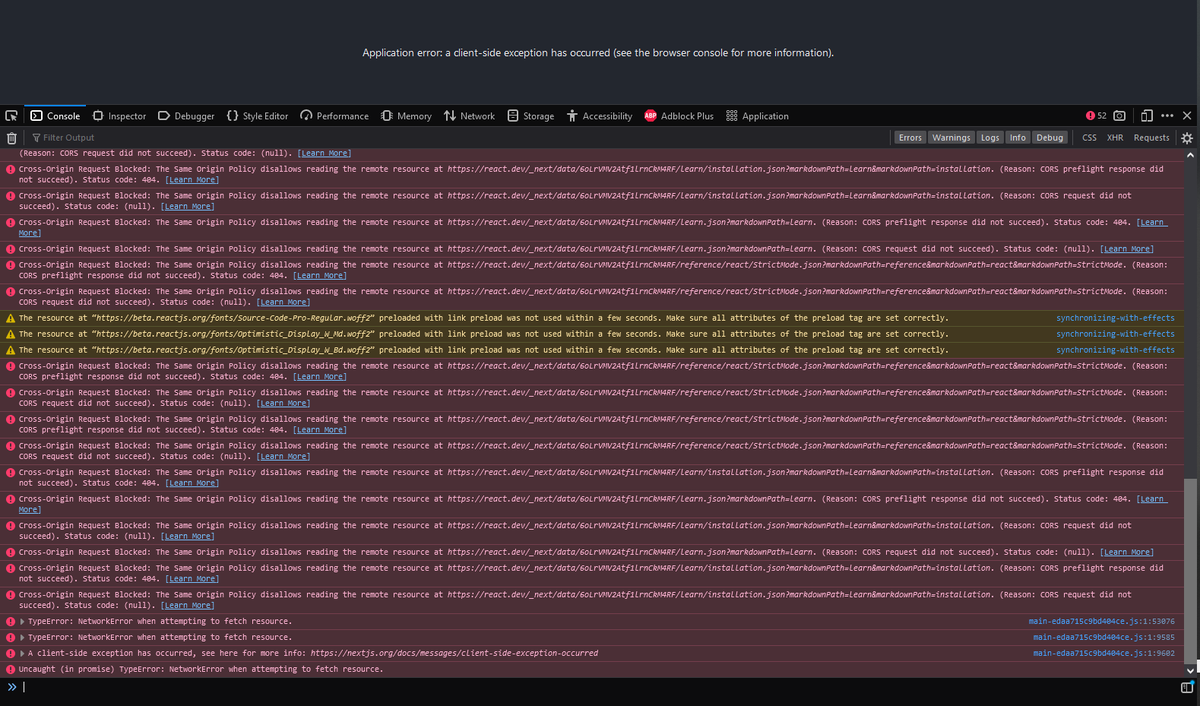
Task: Switch to the Console tab
Action: tap(55, 116)
